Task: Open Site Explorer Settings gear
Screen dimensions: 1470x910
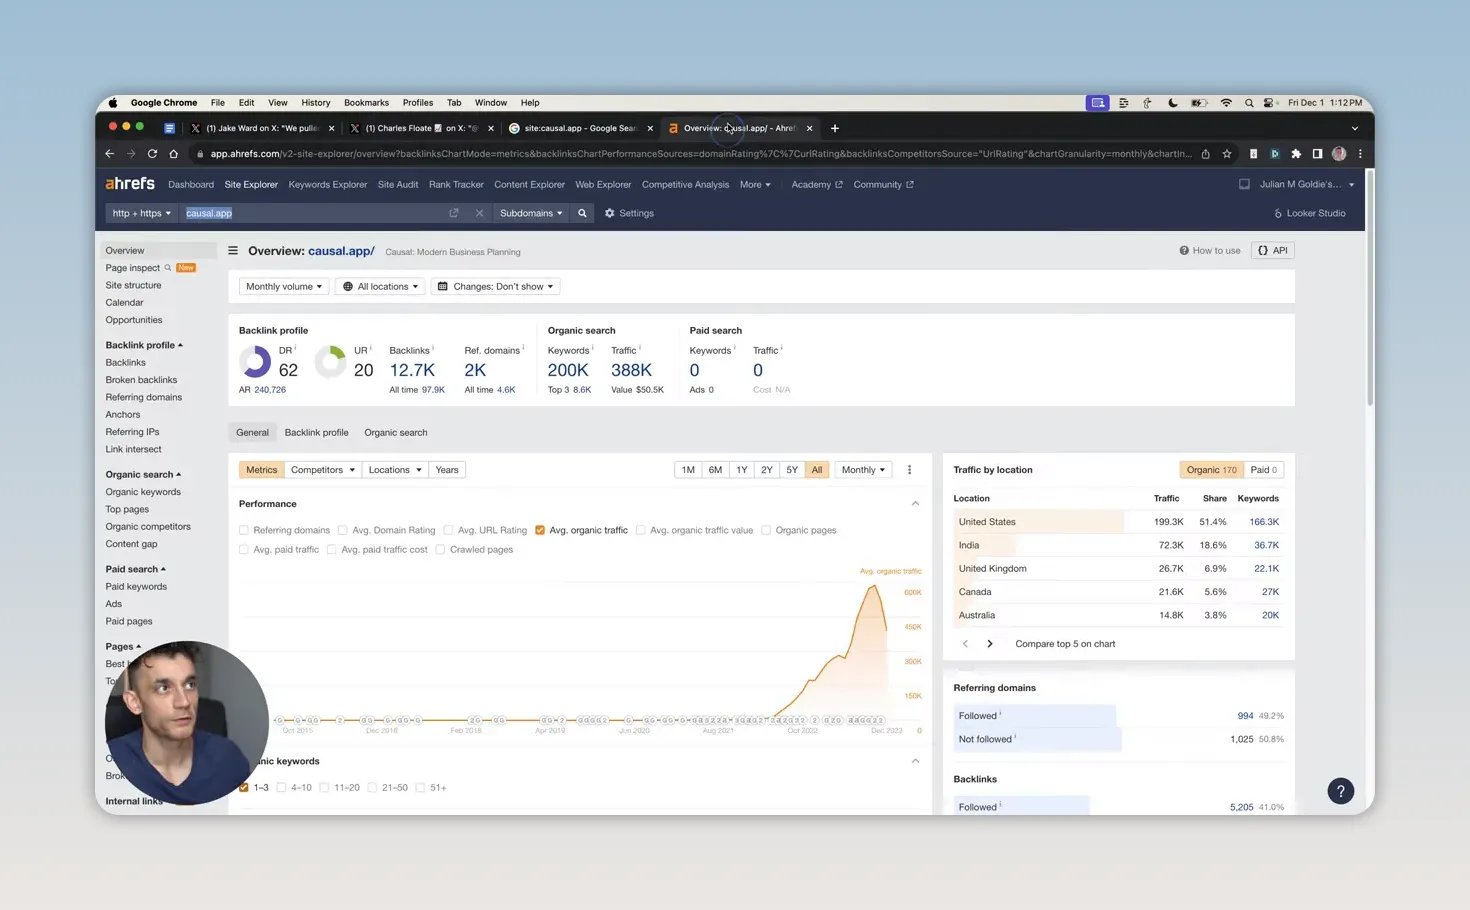Action: [x=629, y=213]
